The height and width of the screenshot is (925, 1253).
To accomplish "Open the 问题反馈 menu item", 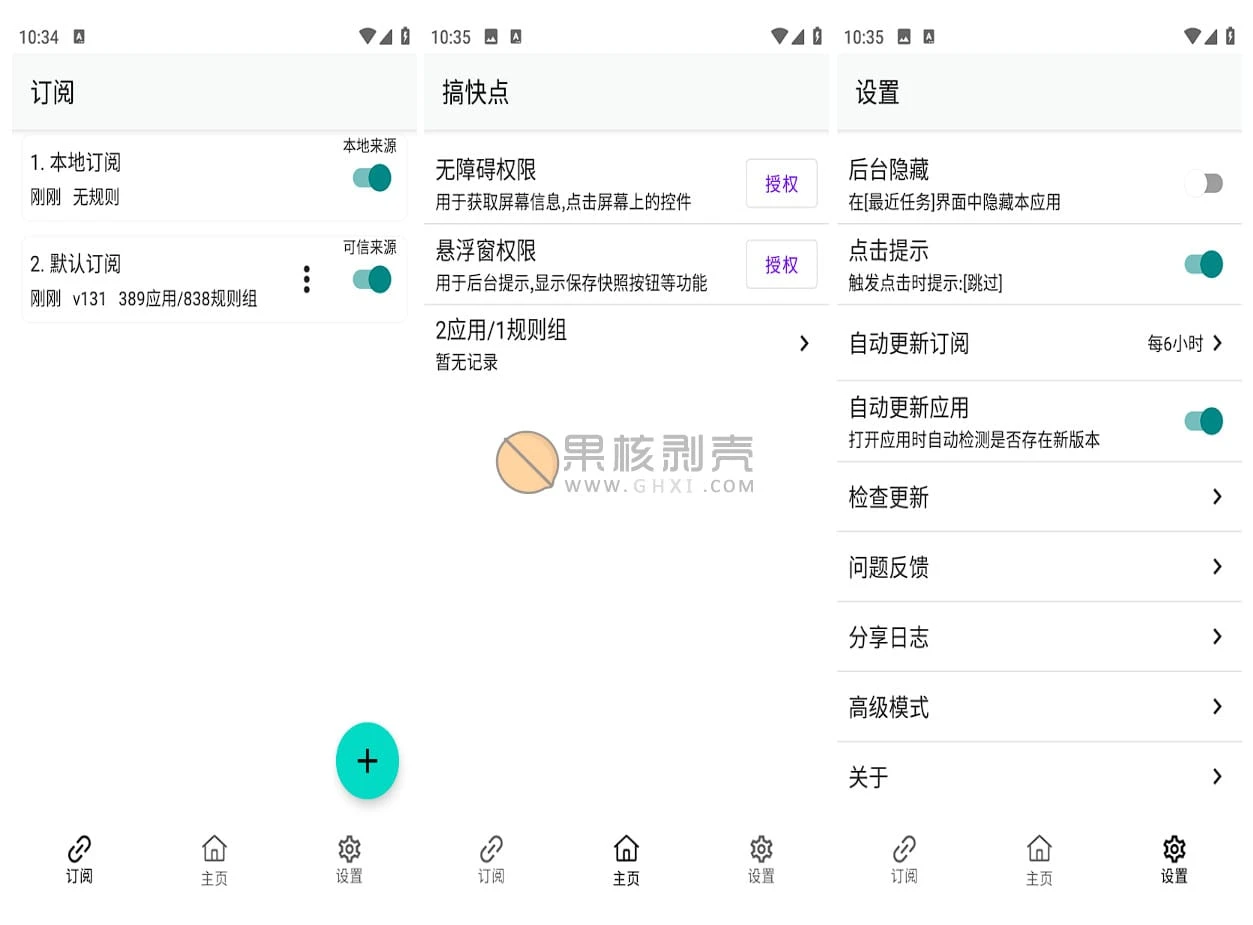I will 1038,566.
